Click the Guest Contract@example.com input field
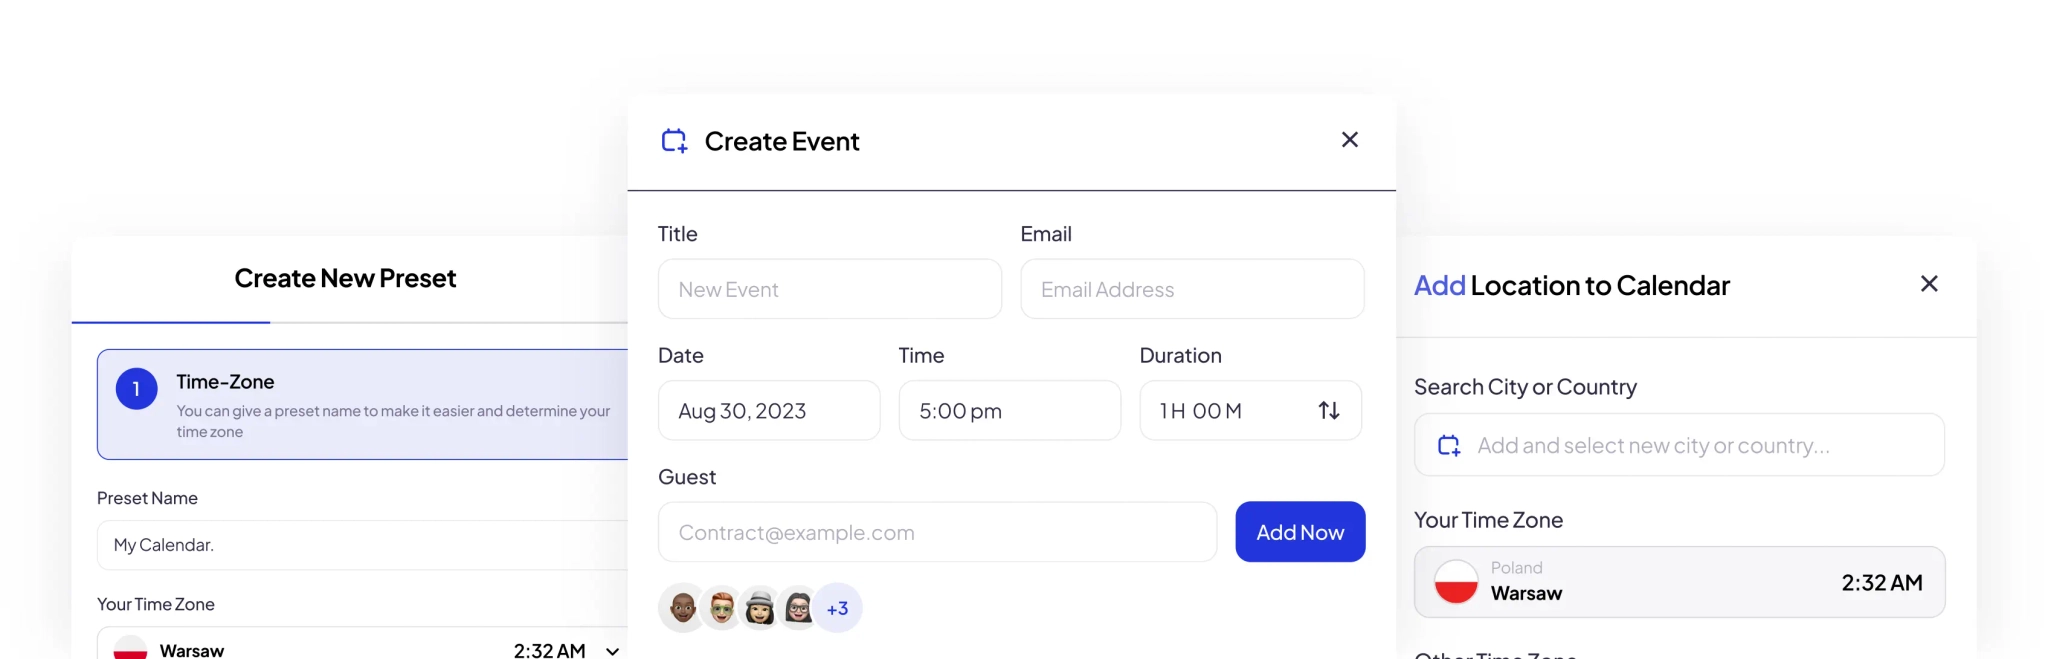The image size is (2048, 659). (x=937, y=532)
